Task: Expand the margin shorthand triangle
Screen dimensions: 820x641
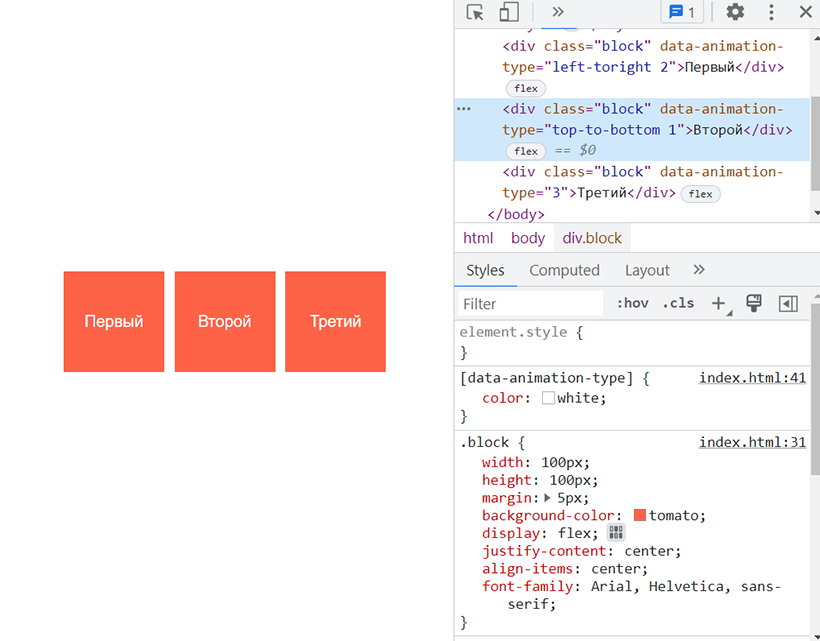Action: tap(548, 498)
